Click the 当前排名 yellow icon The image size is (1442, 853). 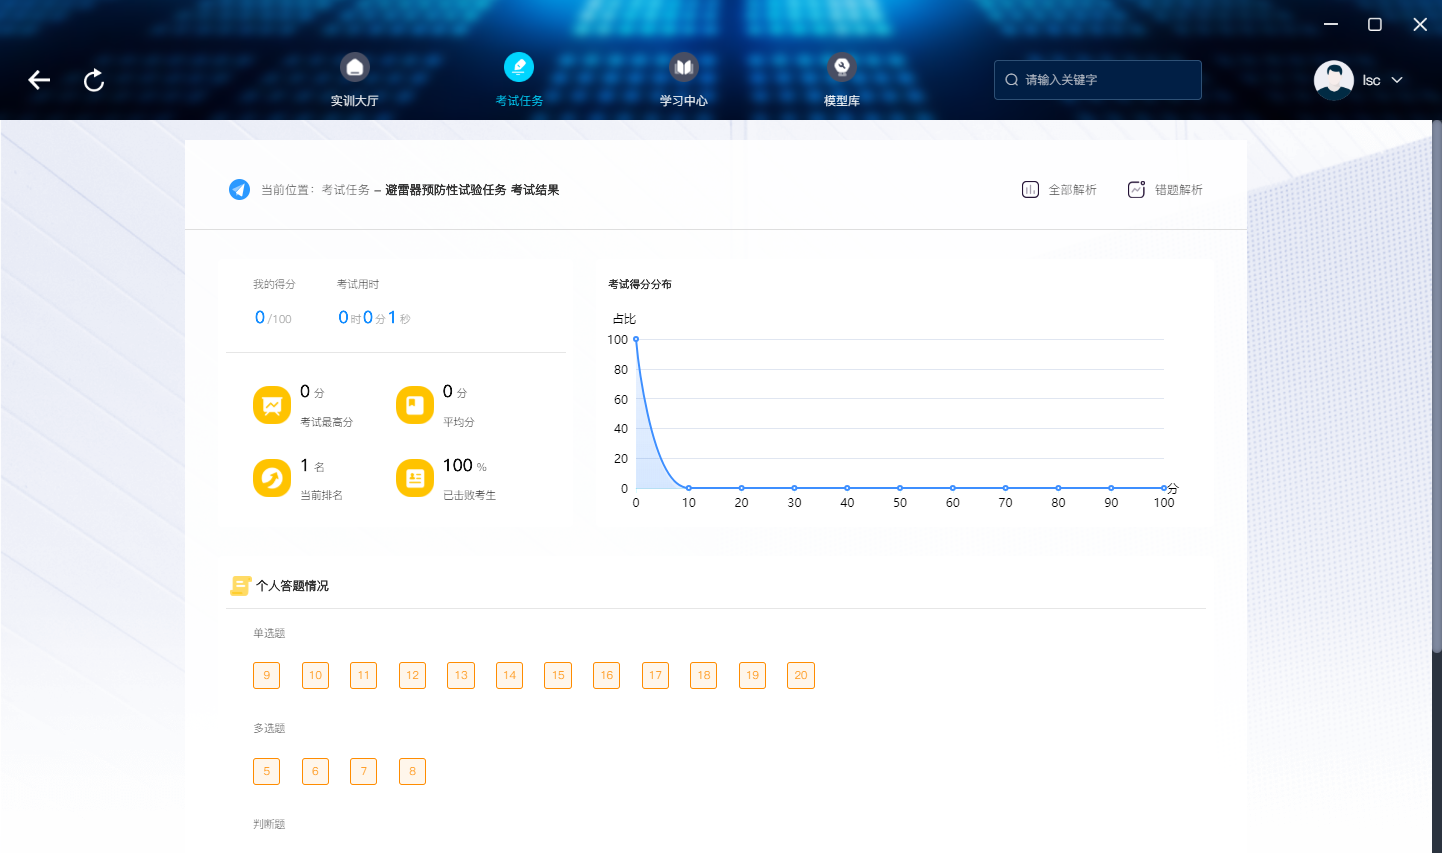[x=272, y=478]
